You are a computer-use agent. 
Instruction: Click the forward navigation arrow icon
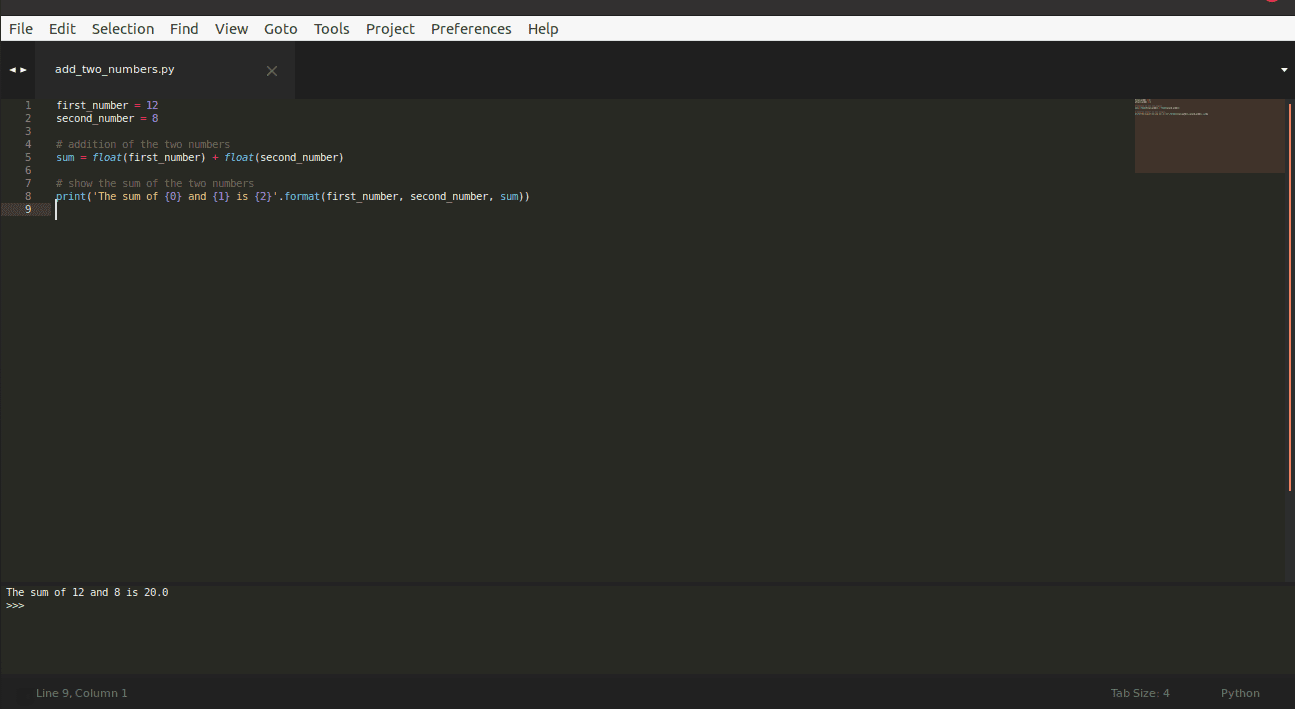tap(23, 69)
